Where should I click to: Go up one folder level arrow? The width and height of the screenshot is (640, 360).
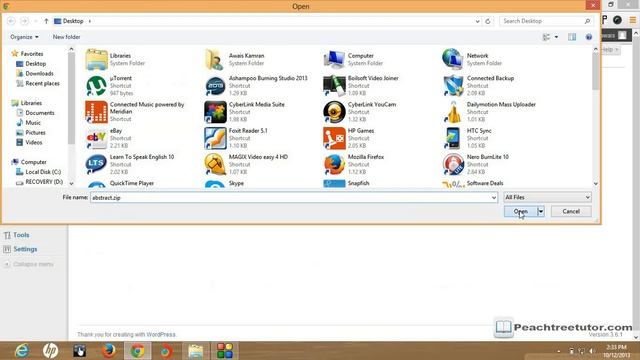coord(46,21)
